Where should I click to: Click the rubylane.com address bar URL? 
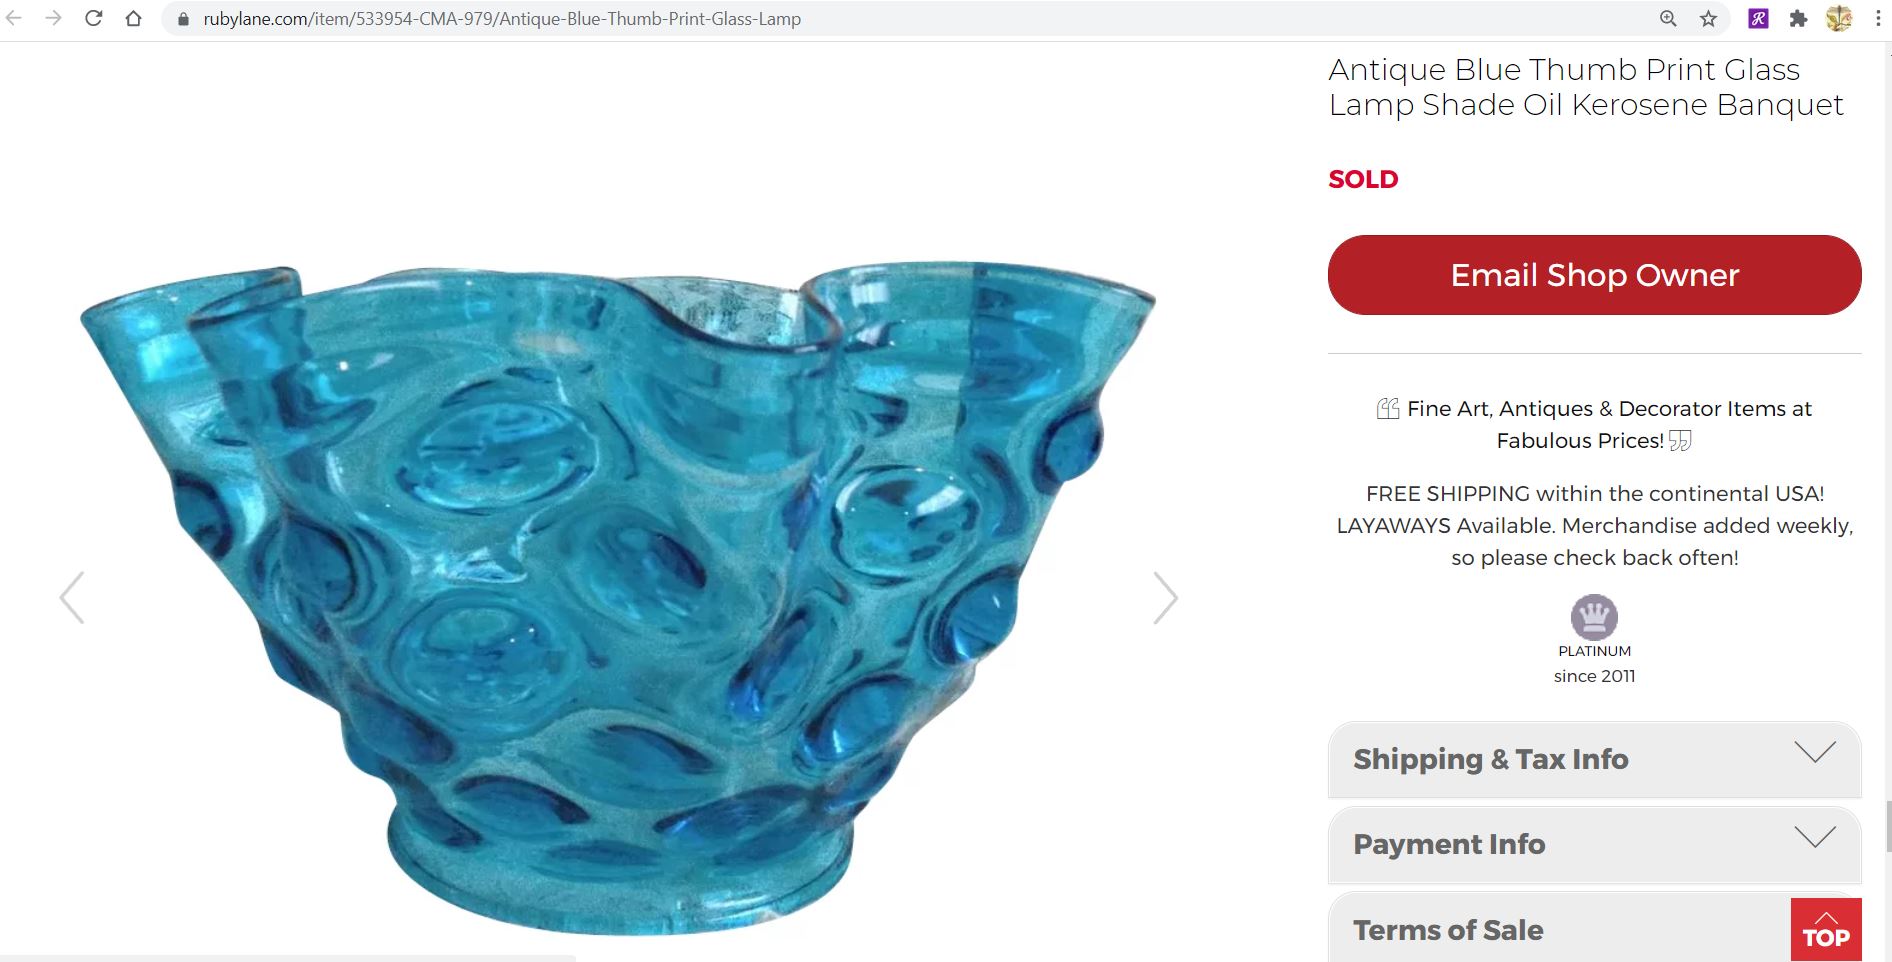(x=502, y=19)
